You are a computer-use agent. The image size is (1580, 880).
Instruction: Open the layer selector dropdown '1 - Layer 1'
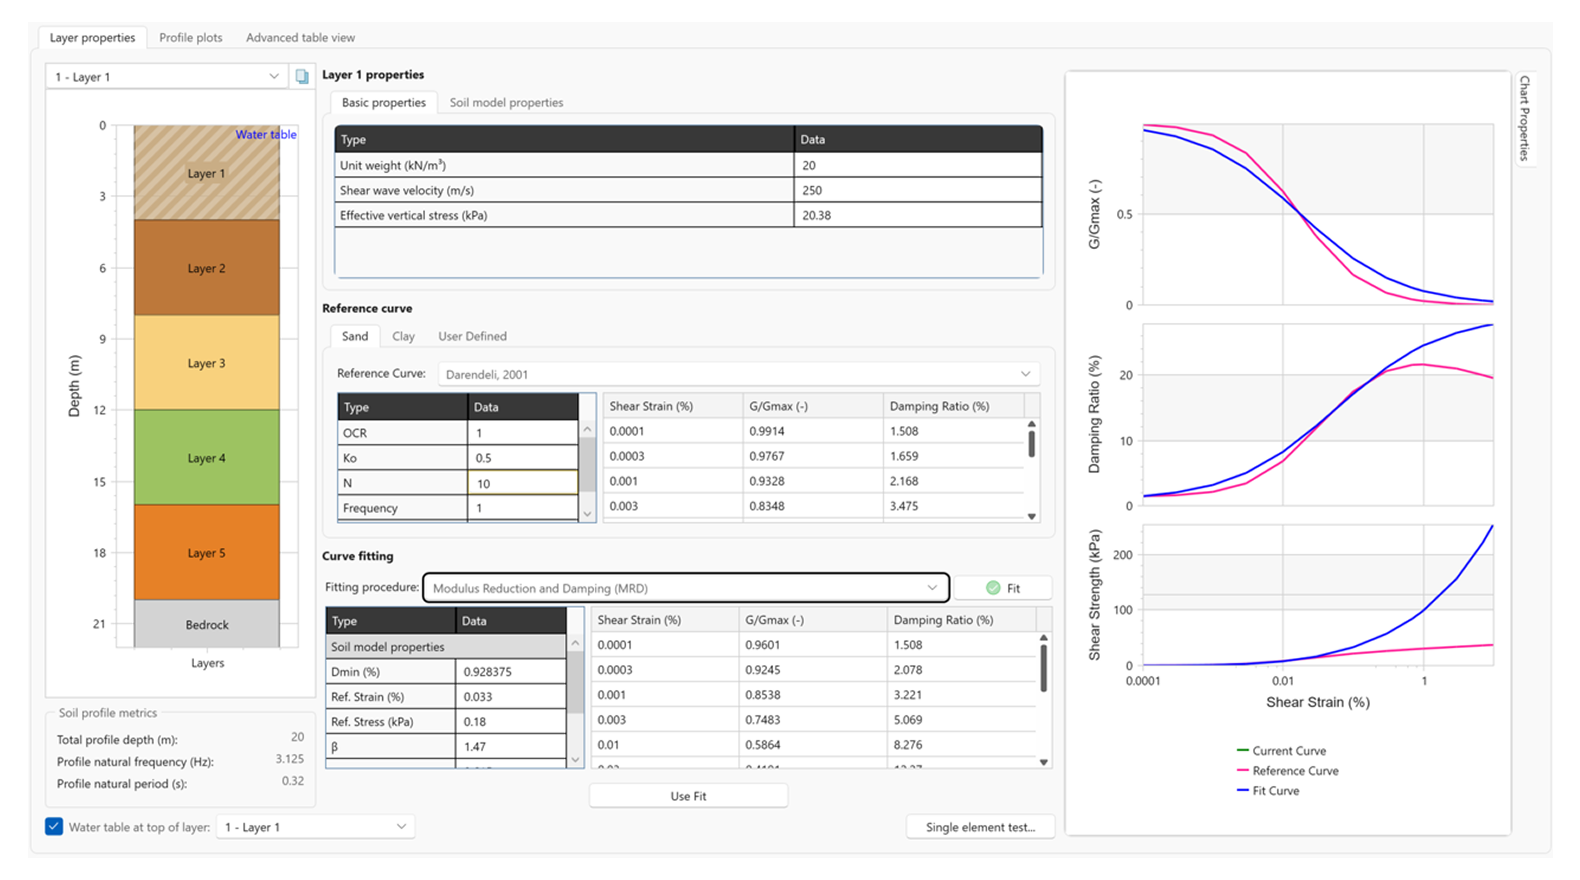[166, 77]
